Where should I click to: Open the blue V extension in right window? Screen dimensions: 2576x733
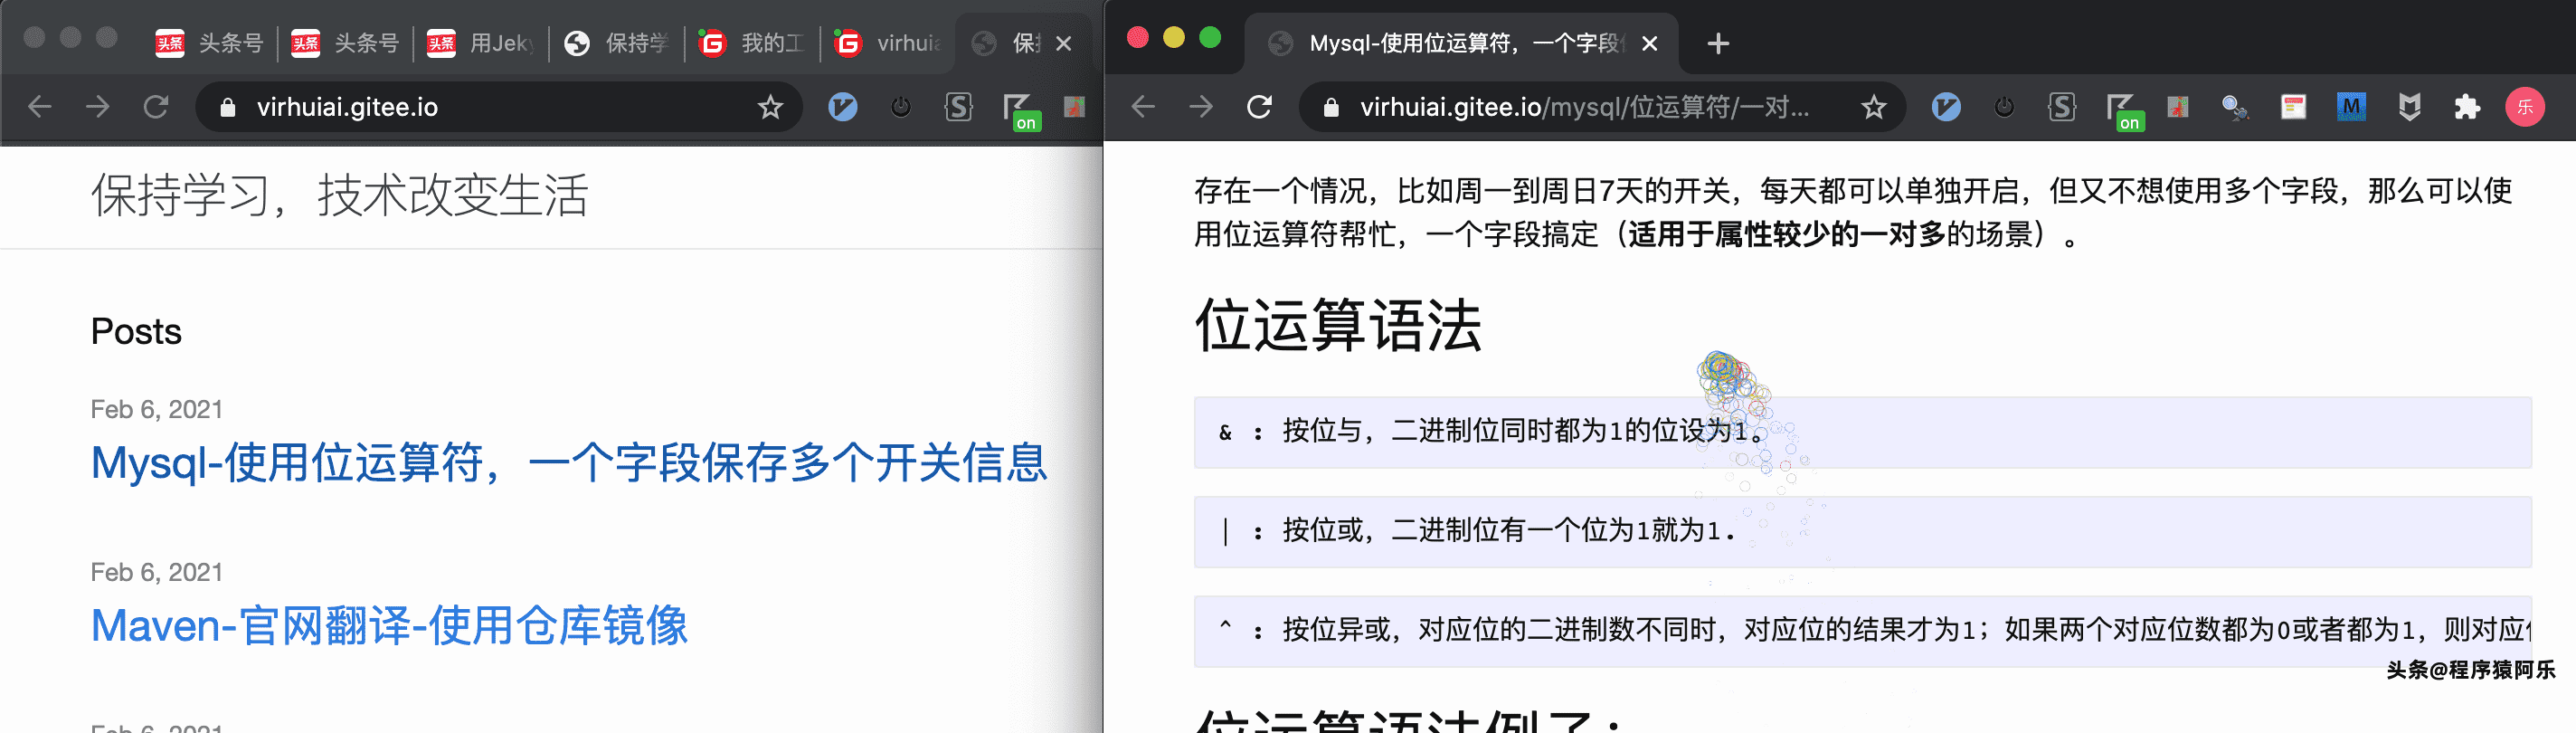[1945, 107]
